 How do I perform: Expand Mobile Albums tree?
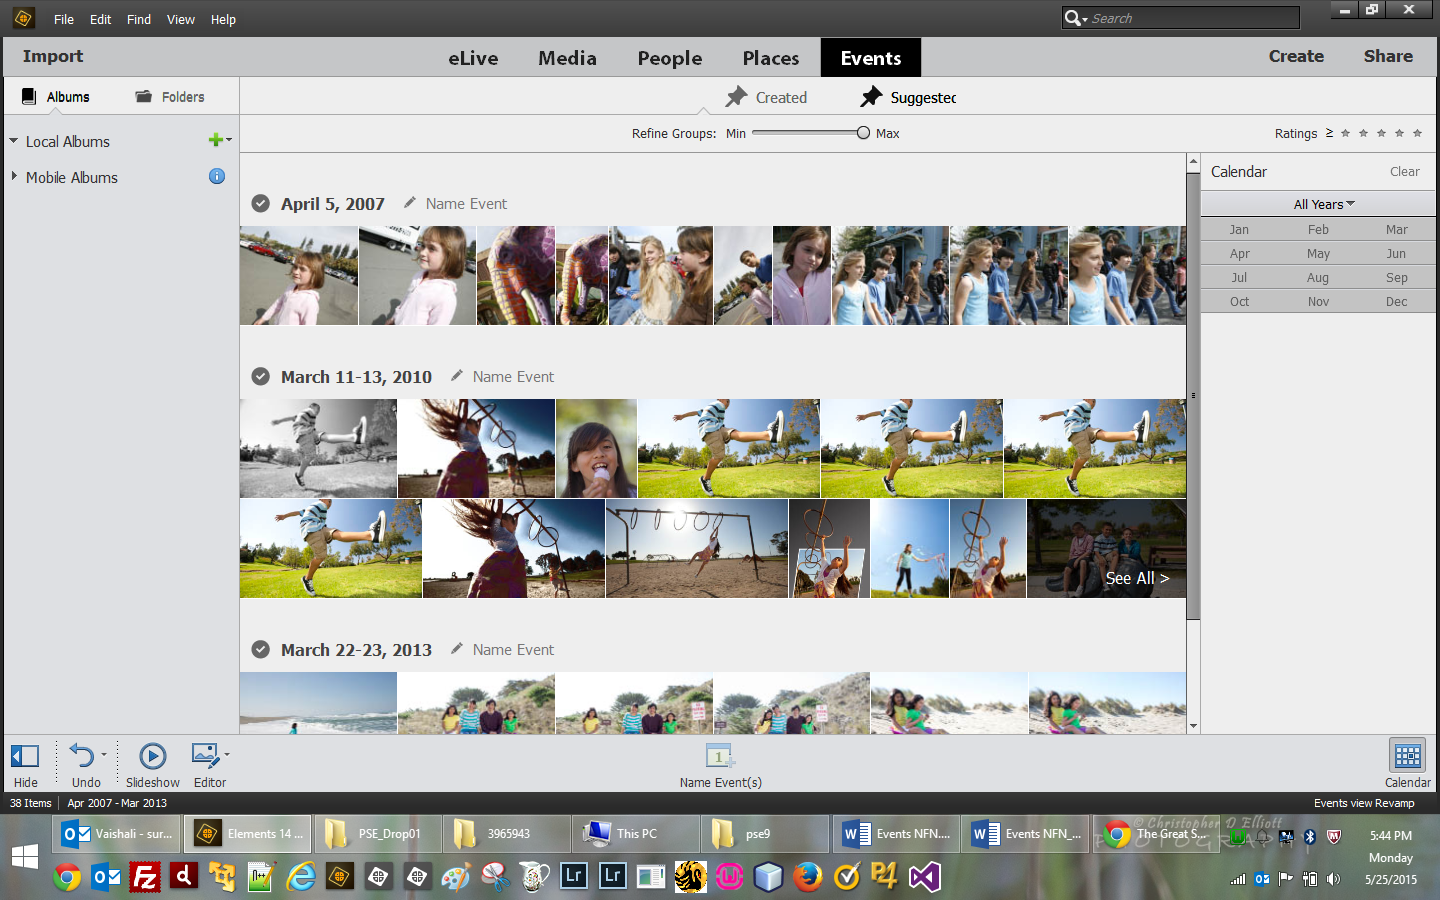point(14,176)
